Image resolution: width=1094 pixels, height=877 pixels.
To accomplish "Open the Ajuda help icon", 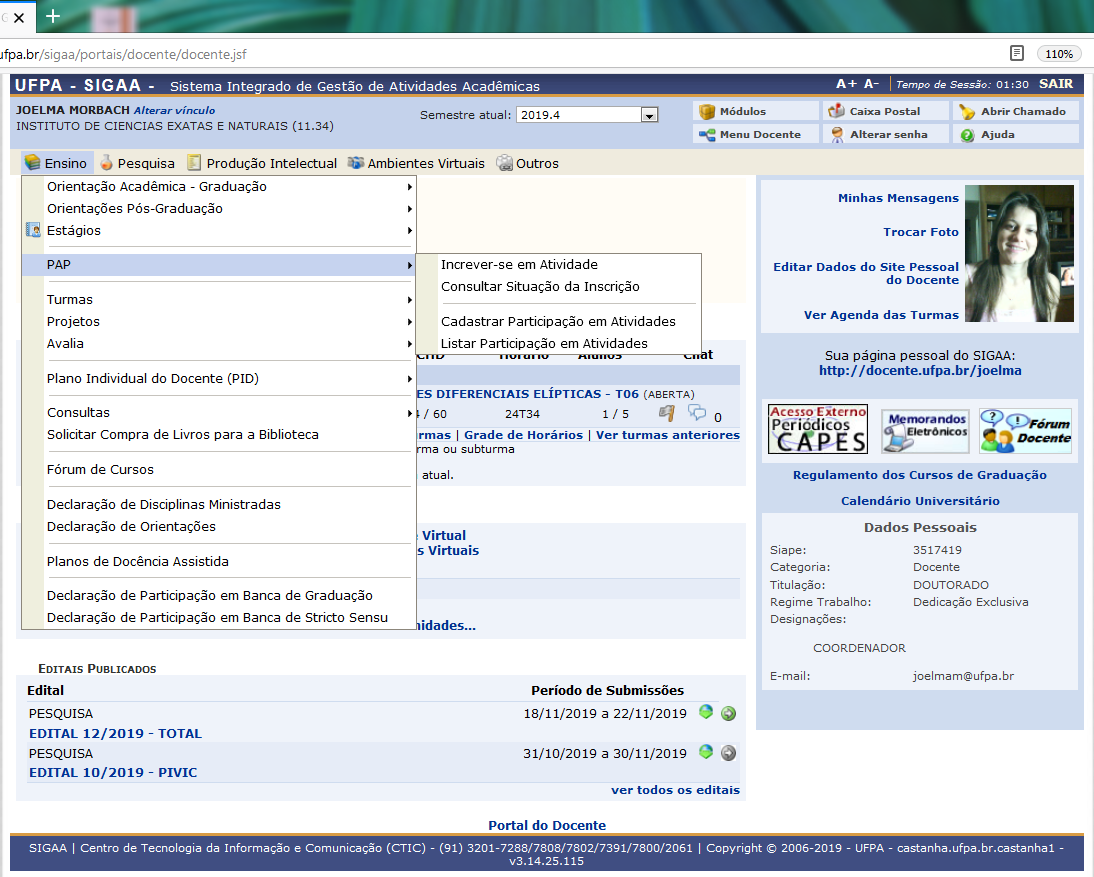I will tap(967, 135).
